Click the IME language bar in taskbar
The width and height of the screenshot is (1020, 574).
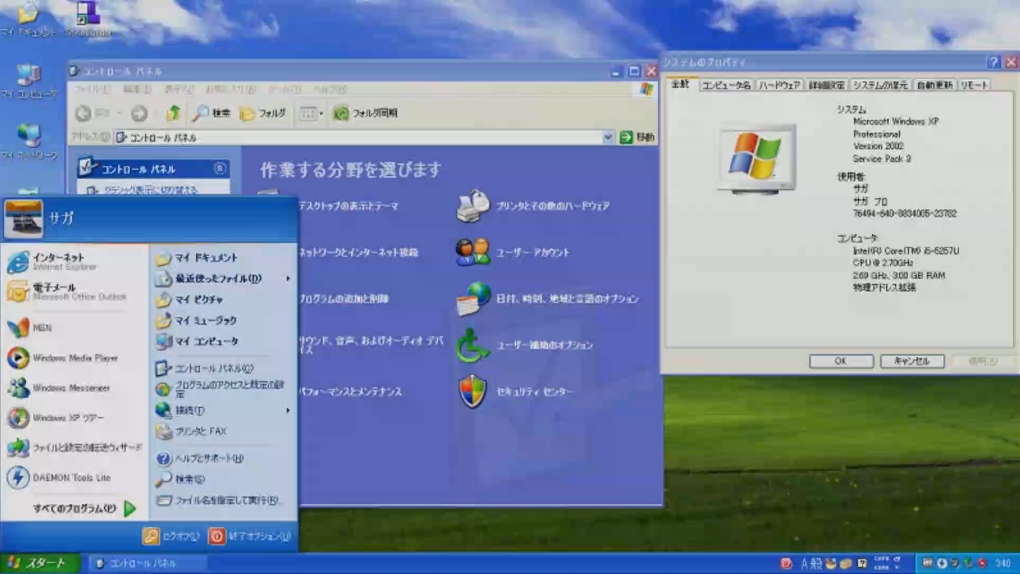tap(839, 563)
